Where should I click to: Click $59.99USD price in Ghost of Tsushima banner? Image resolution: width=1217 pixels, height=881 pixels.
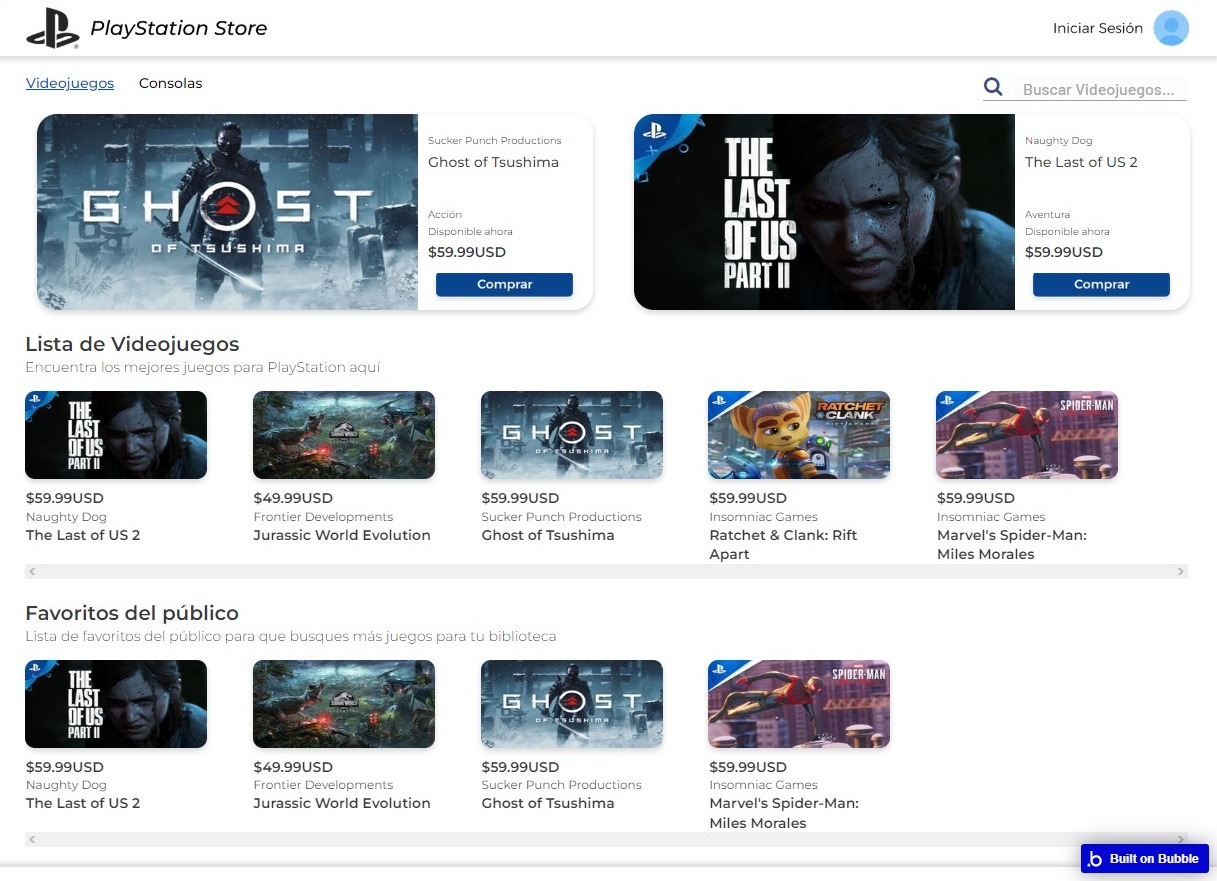click(x=467, y=252)
